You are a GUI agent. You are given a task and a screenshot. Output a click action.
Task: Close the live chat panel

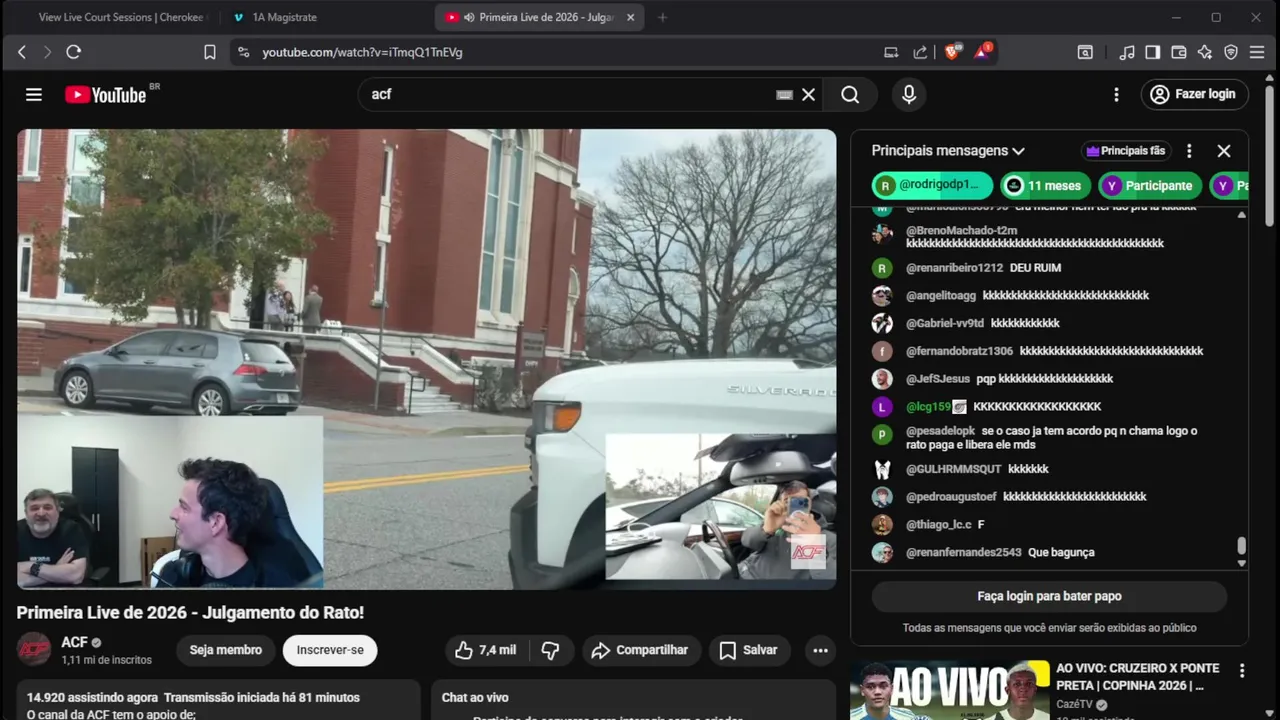[x=1224, y=151]
